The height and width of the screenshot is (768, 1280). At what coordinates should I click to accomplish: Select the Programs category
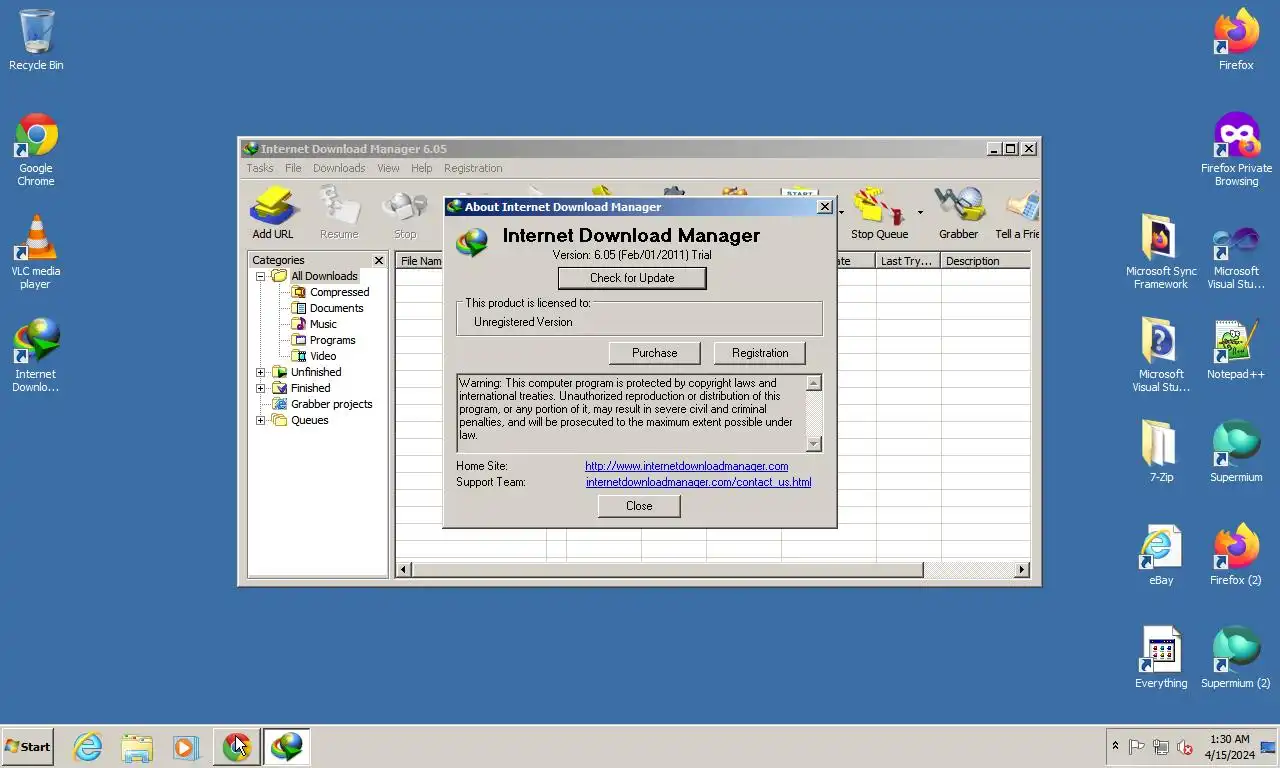coord(332,340)
